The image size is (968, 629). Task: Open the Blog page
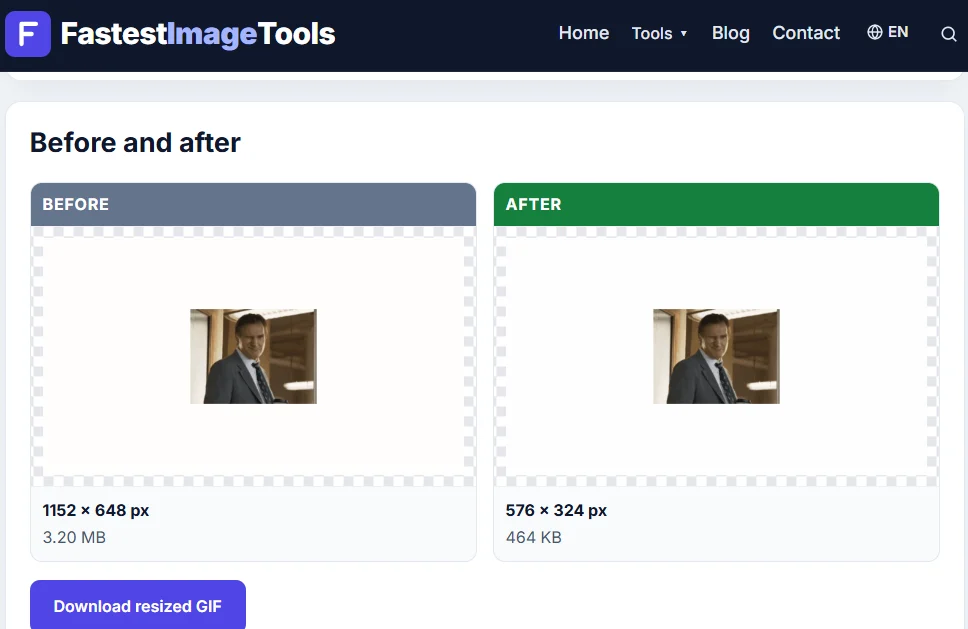[x=730, y=33]
